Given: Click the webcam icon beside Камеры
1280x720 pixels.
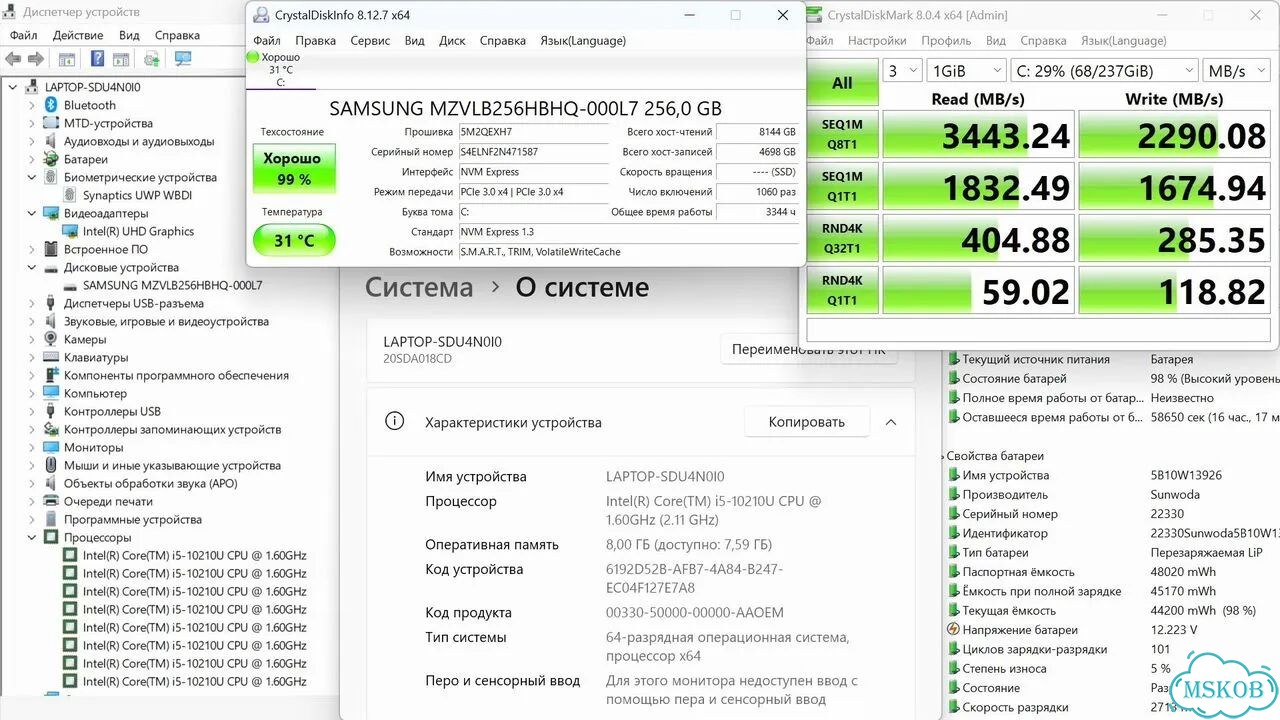Looking at the screenshot, I should [x=51, y=339].
